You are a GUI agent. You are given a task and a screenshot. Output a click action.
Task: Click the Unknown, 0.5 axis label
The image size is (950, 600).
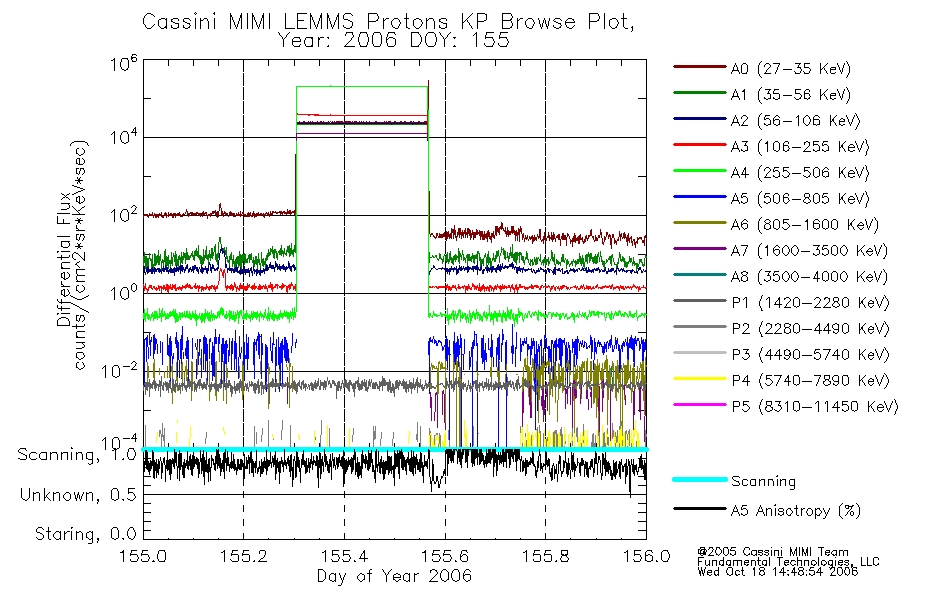[x=78, y=495]
